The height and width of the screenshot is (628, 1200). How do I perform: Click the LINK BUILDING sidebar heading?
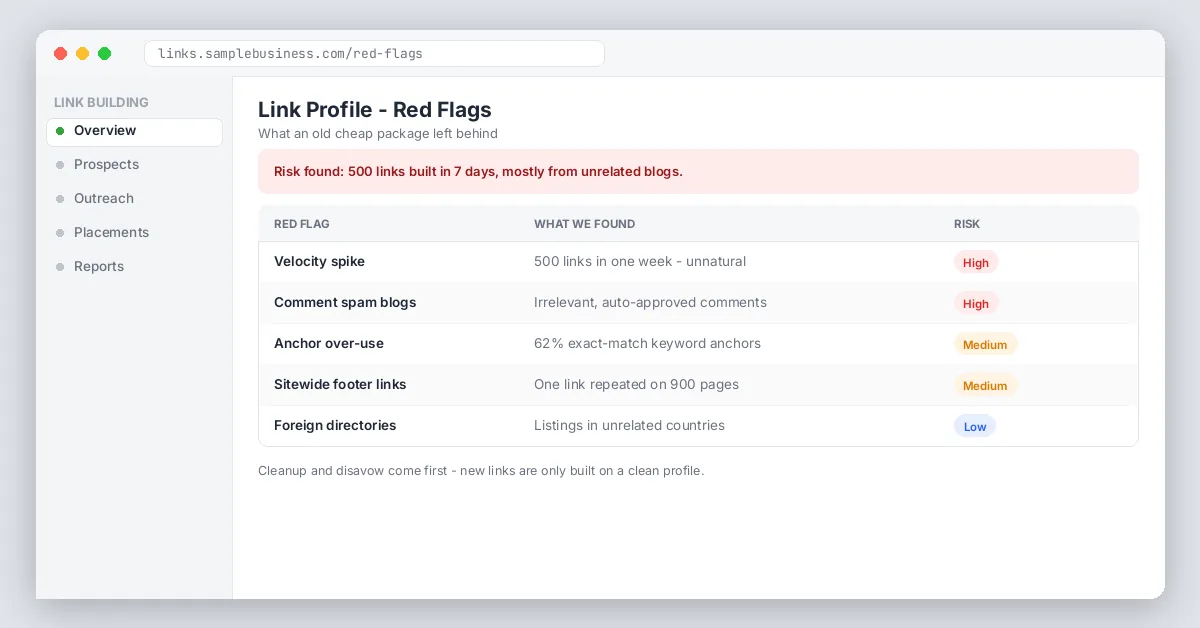101,102
